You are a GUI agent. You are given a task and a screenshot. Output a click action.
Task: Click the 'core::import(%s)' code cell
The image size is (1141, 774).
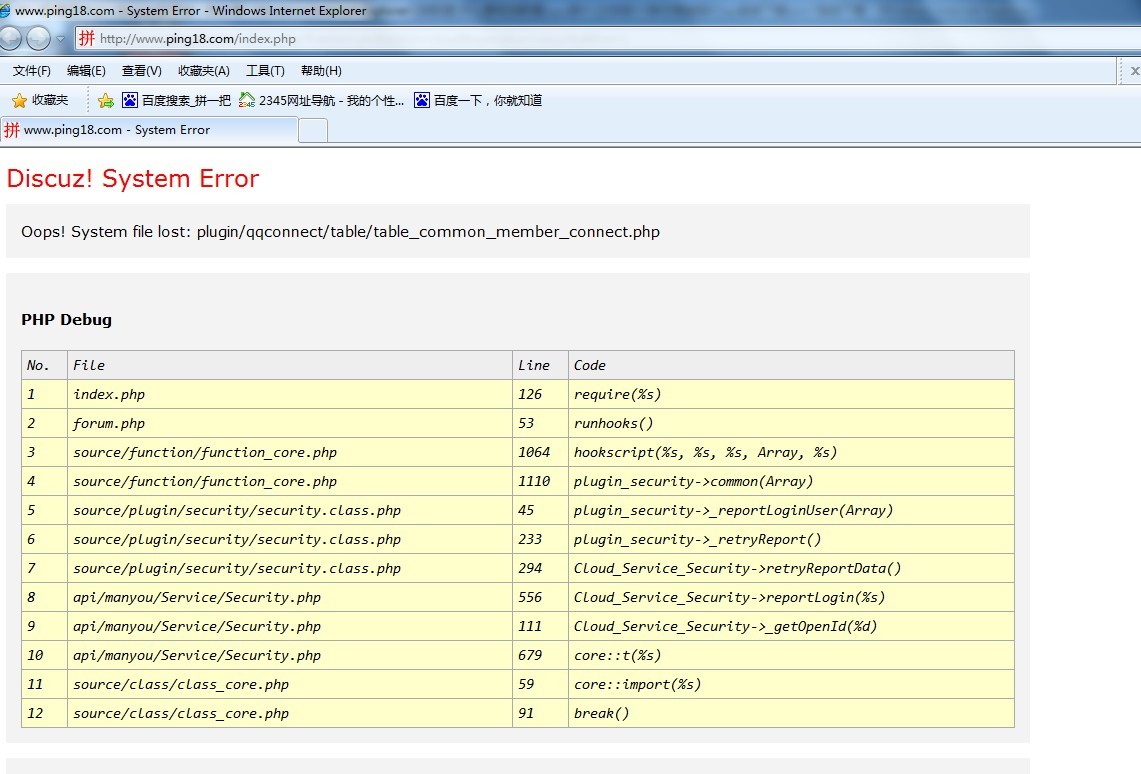(791, 685)
